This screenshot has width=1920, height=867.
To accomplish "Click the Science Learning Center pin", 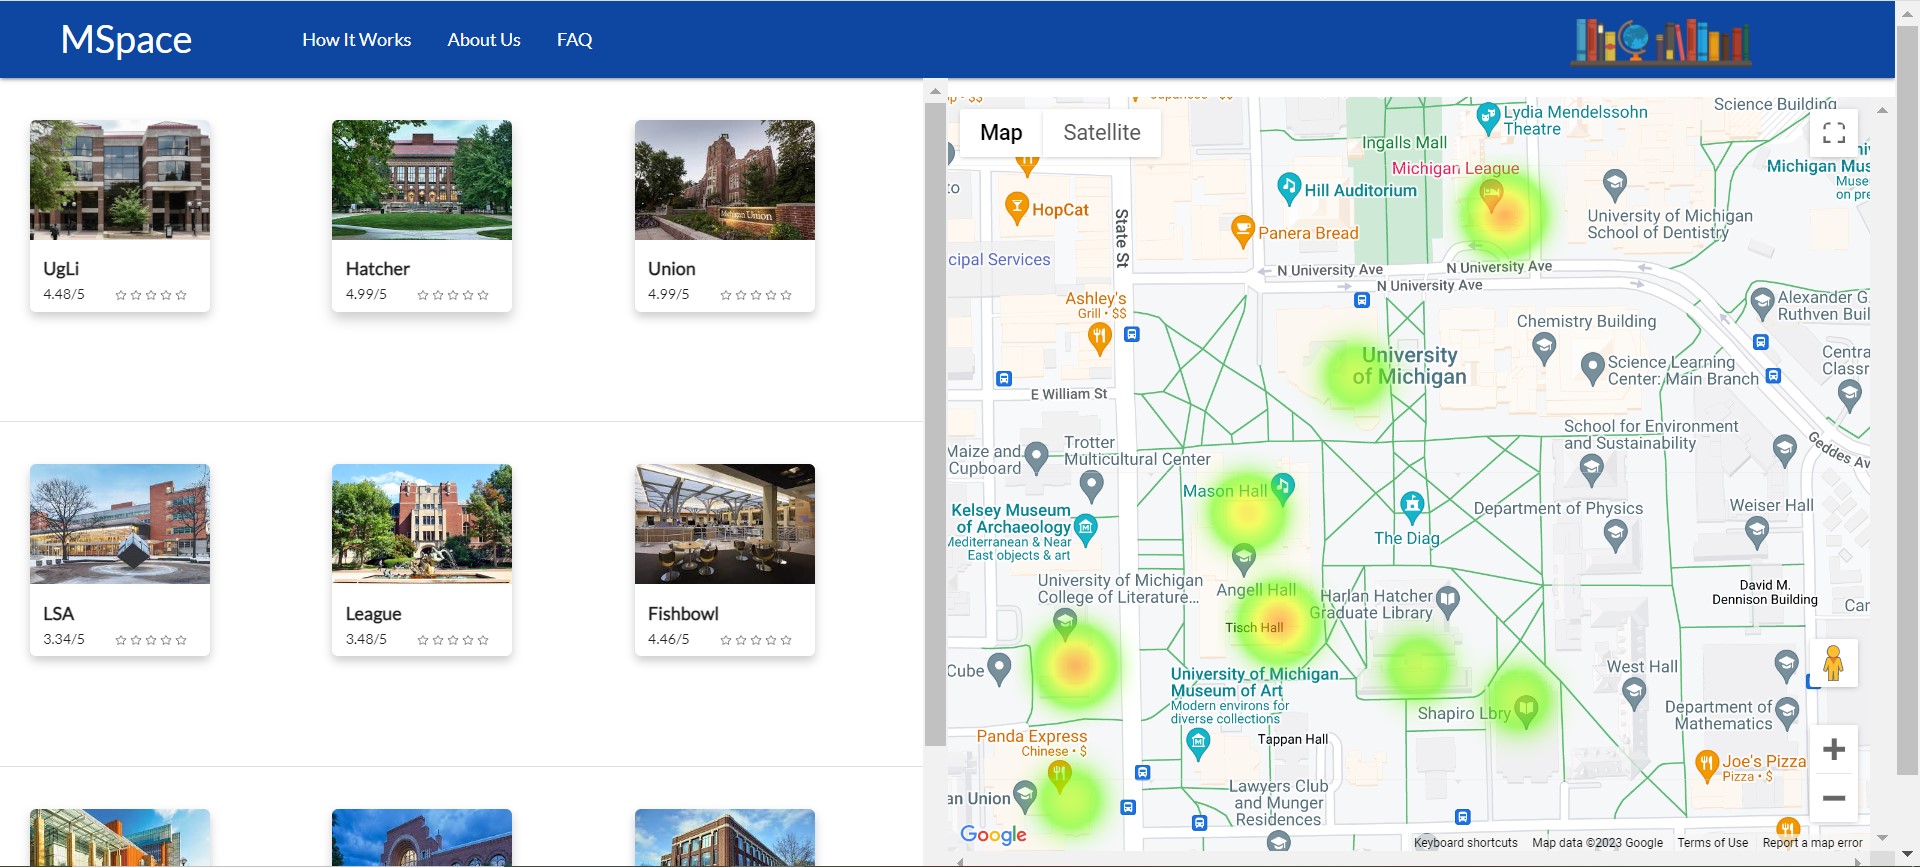I will click(x=1592, y=368).
